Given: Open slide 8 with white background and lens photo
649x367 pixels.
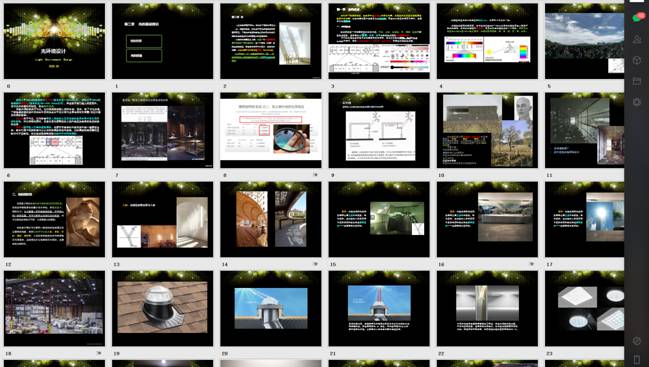Looking at the screenshot, I should coord(271,130).
